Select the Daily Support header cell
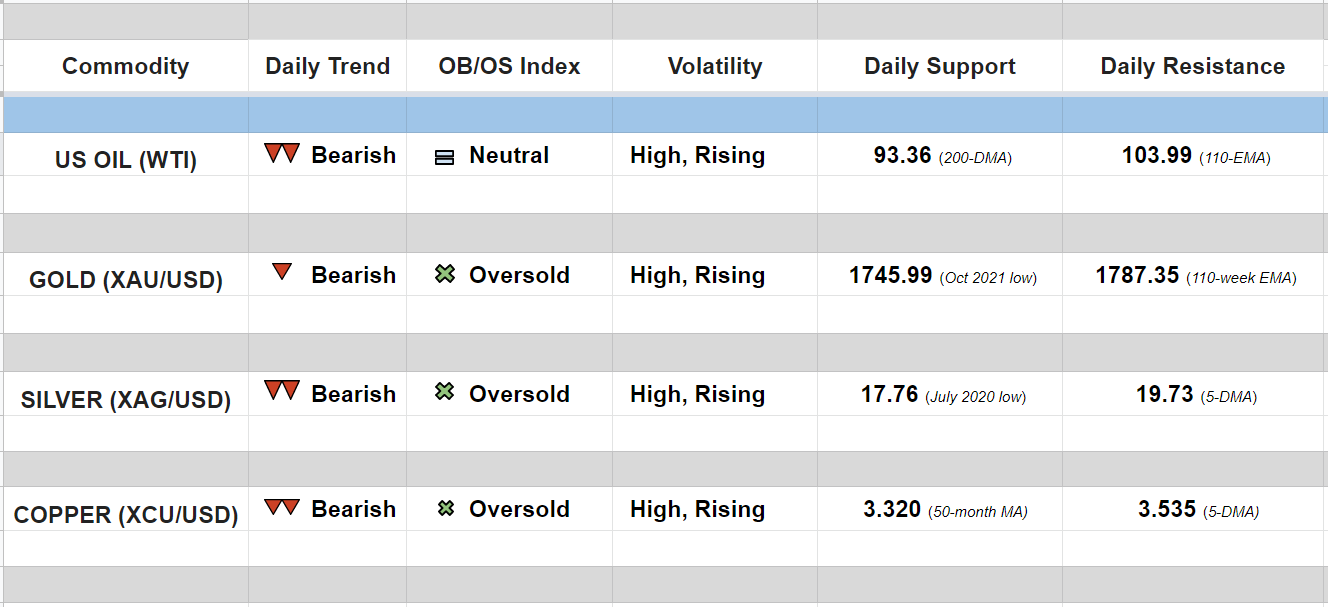Viewport: 1328px width, 607px height. (x=939, y=67)
